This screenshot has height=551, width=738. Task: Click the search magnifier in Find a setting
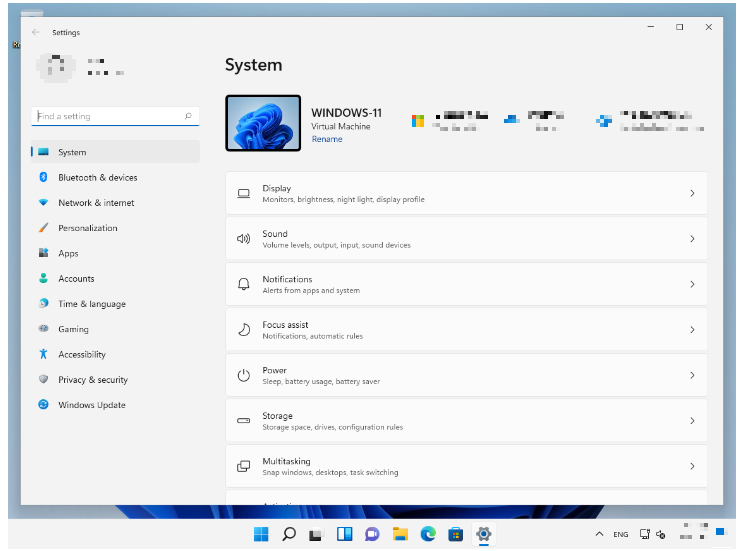coord(188,116)
